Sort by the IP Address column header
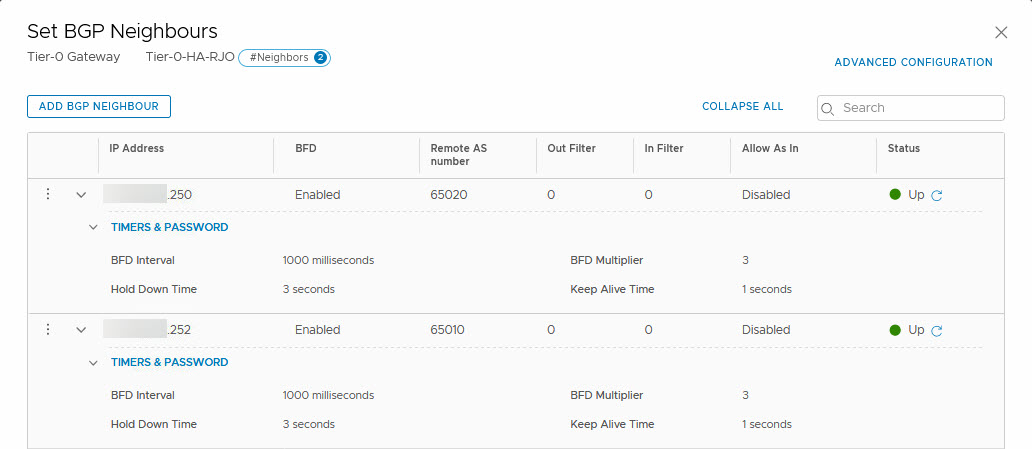The height and width of the screenshot is (449, 1032). point(137,148)
